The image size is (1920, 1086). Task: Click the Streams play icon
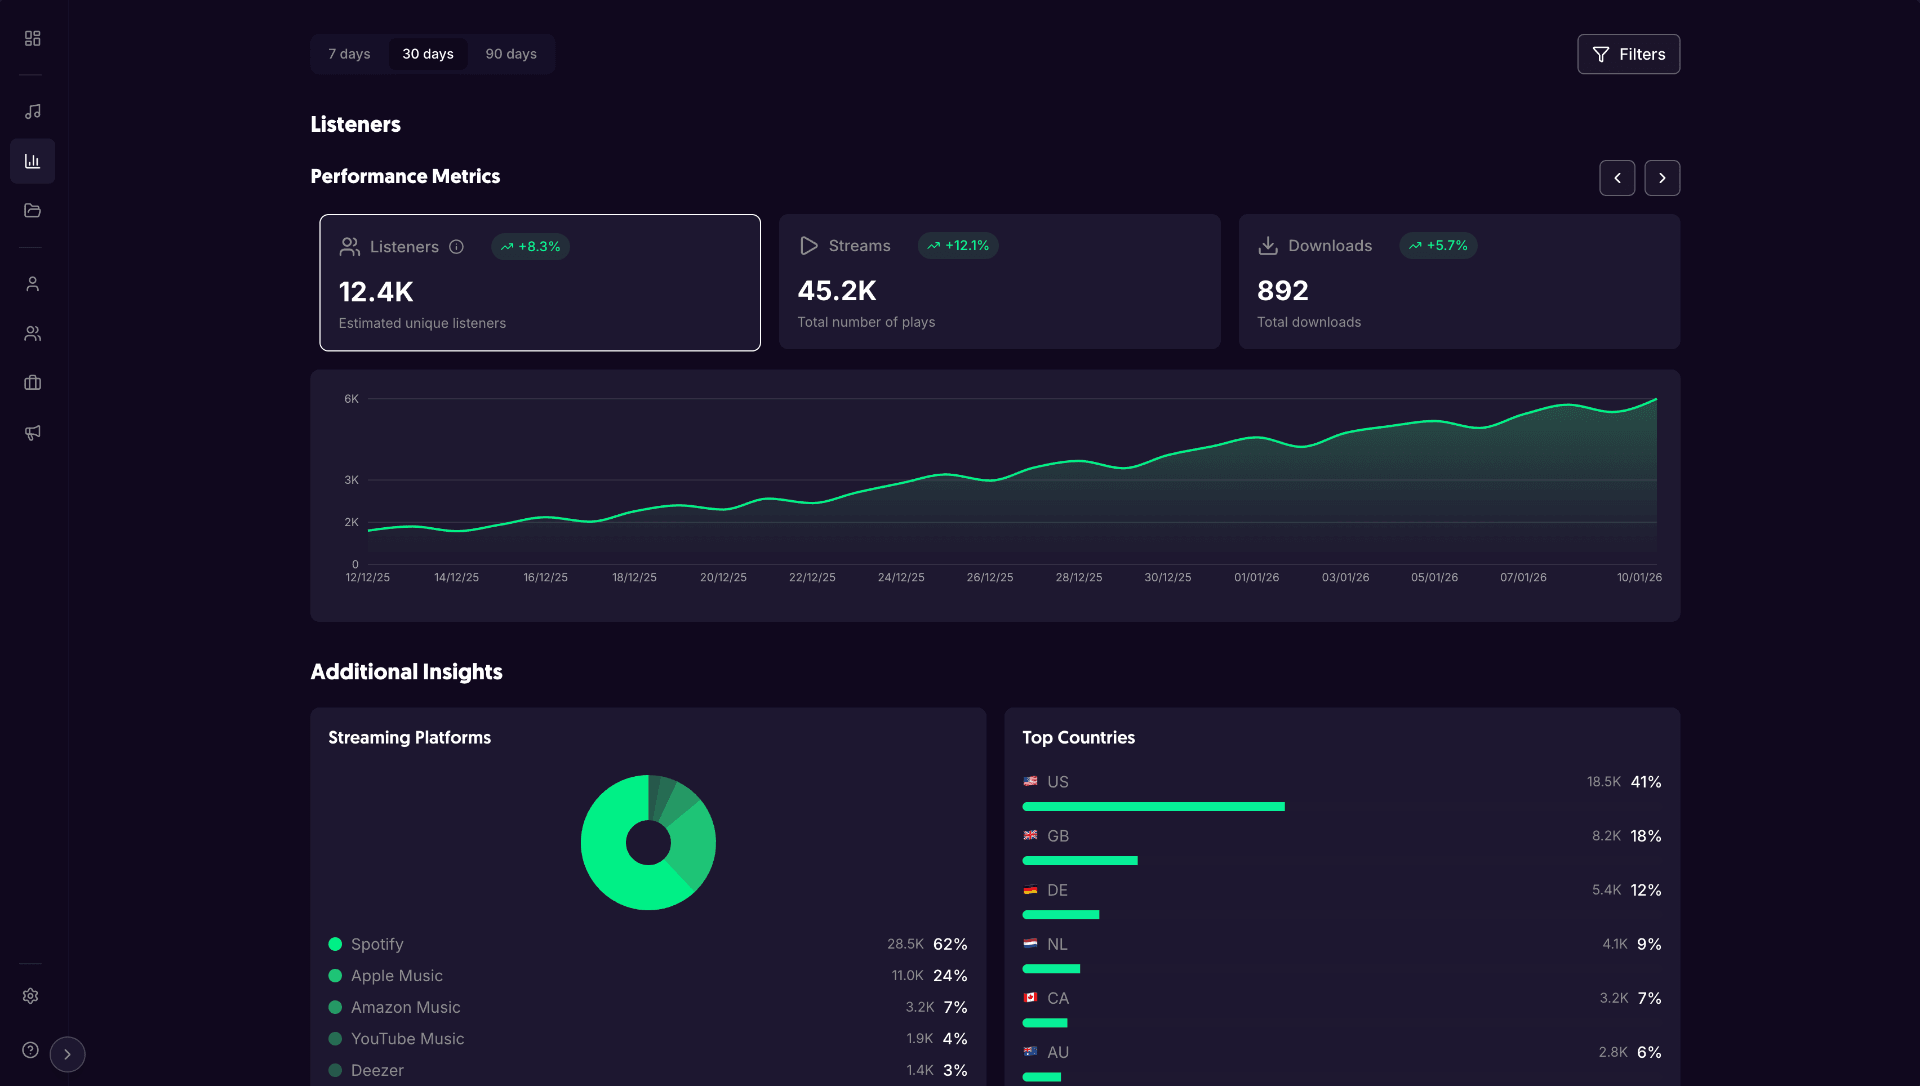[809, 246]
